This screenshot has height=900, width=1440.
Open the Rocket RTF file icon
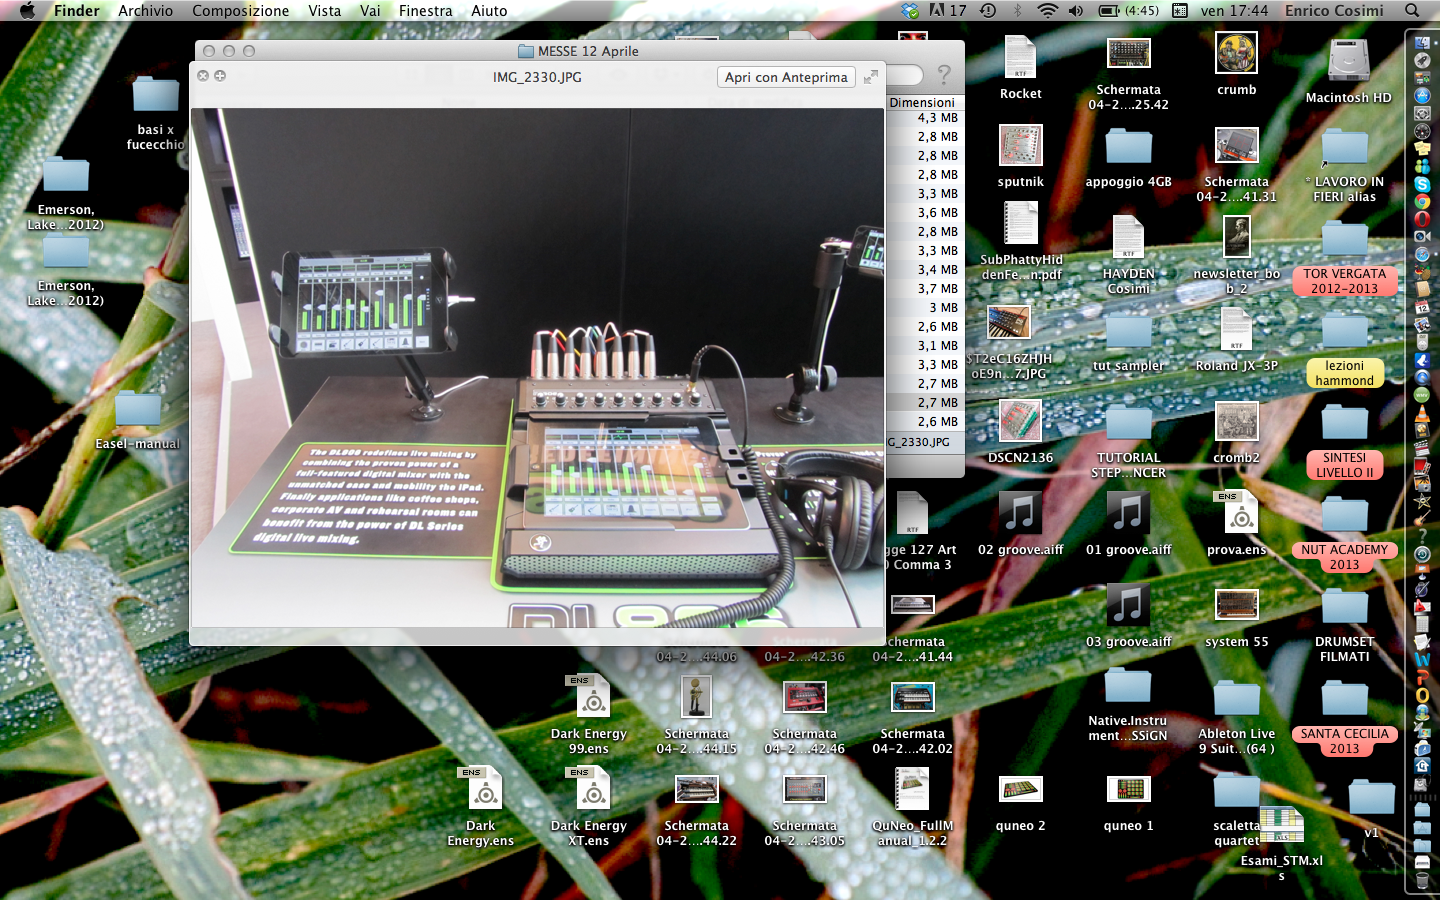point(1020,58)
